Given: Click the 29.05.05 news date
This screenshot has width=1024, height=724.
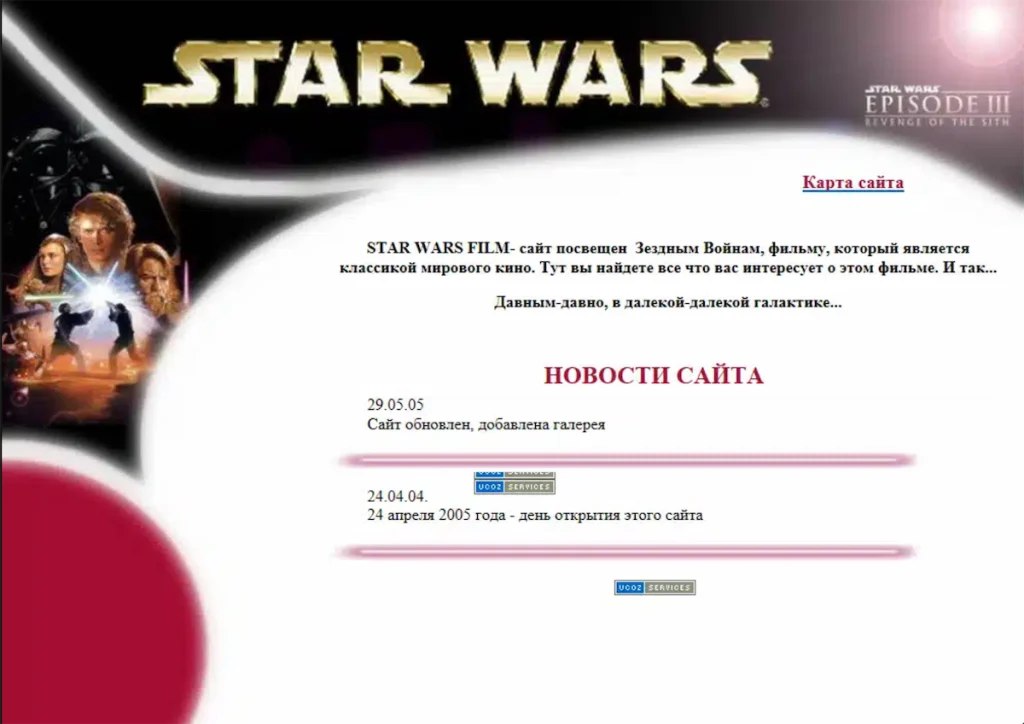Looking at the screenshot, I should click(395, 405).
